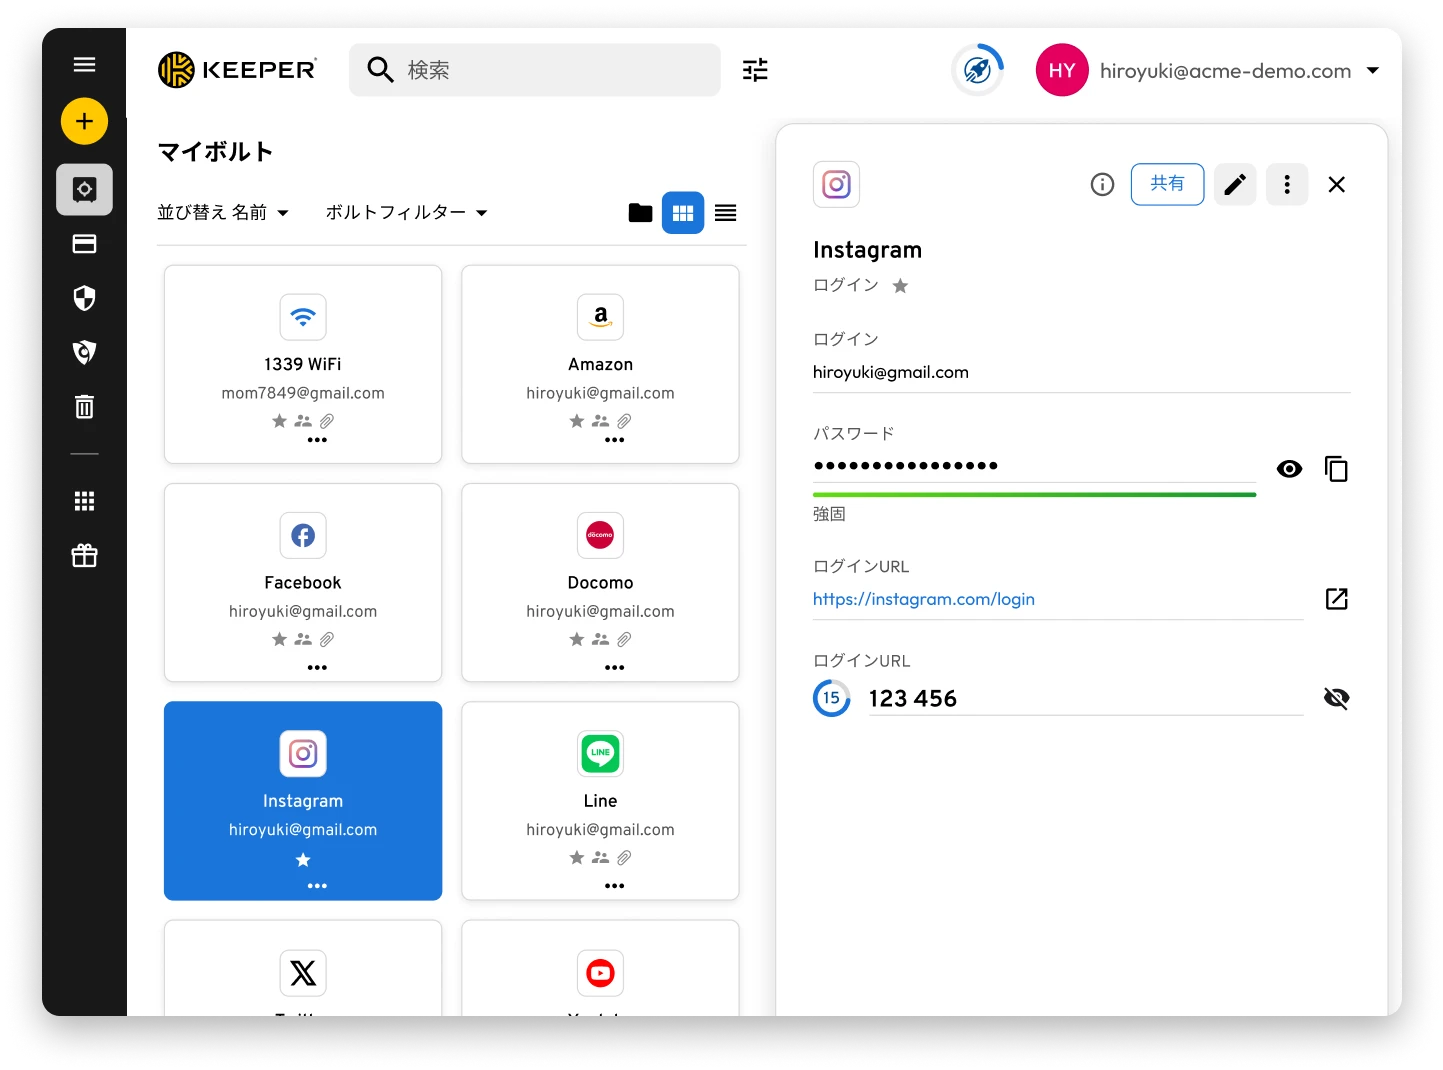Viewport: 1443px width, 1070px height.
Task: Open the vault icon in the sidebar
Action: coord(84,189)
